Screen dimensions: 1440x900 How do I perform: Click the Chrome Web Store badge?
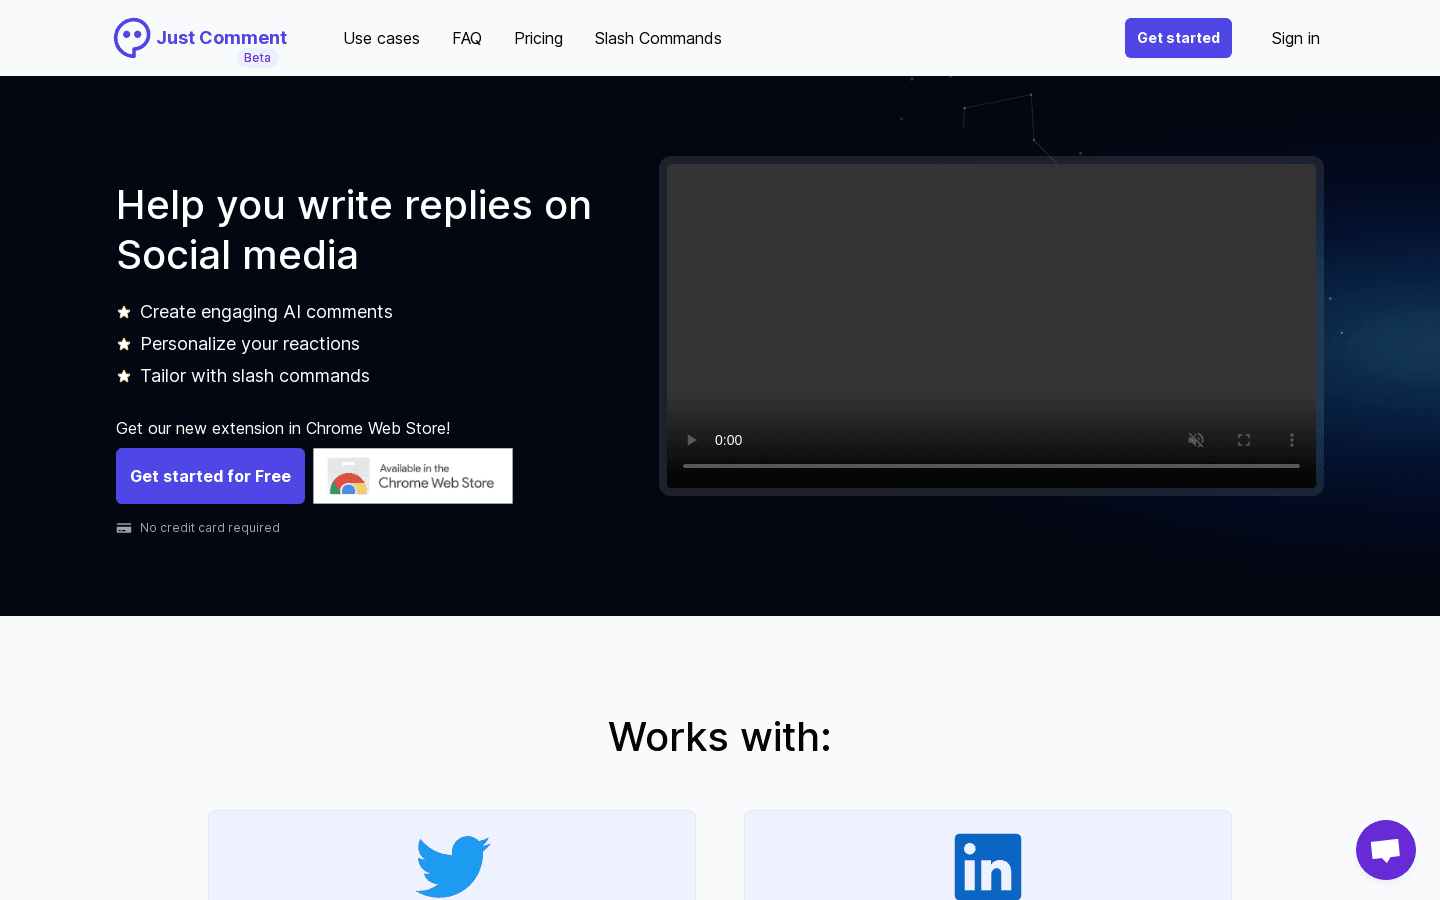coord(413,476)
